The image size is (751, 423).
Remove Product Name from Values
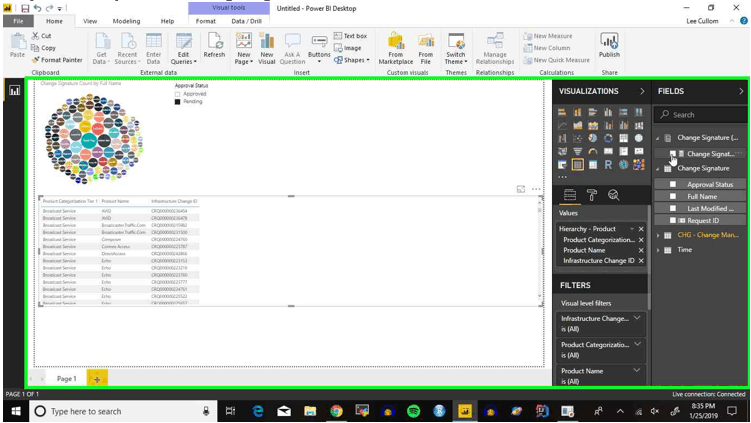tap(641, 250)
